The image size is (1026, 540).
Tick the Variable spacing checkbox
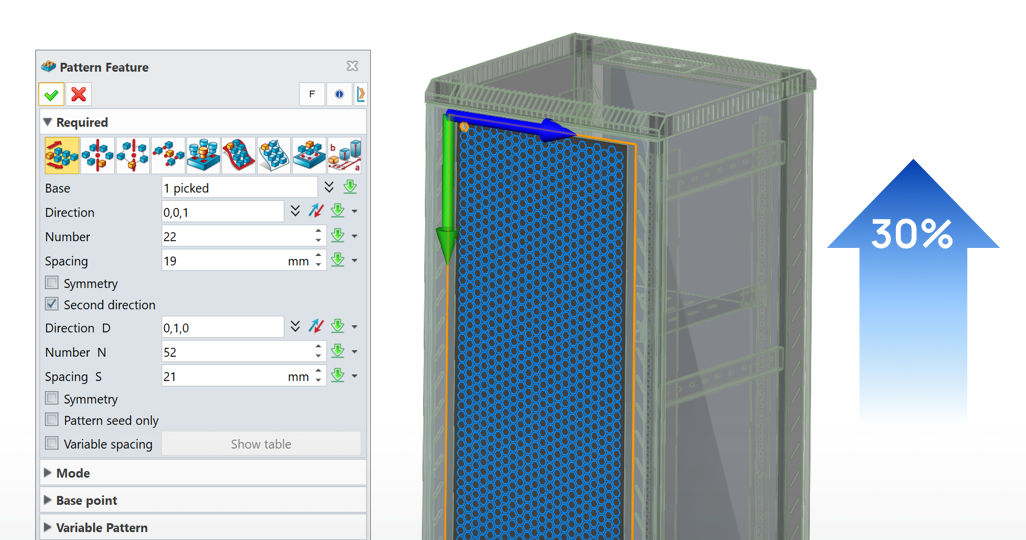click(x=52, y=444)
